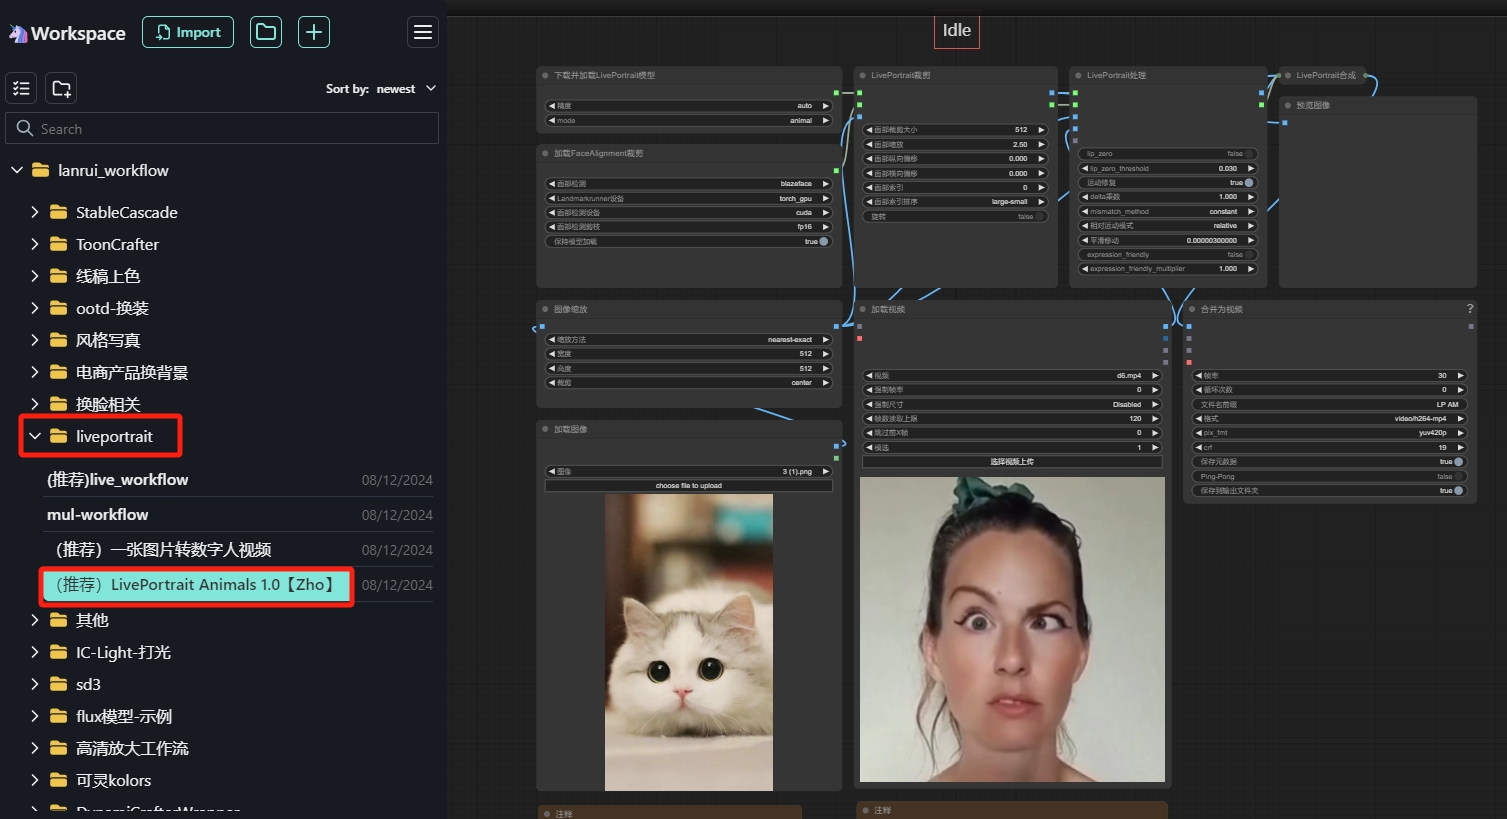
Task: Open the 面部检测 blazeface combo selector
Action: pos(688,183)
